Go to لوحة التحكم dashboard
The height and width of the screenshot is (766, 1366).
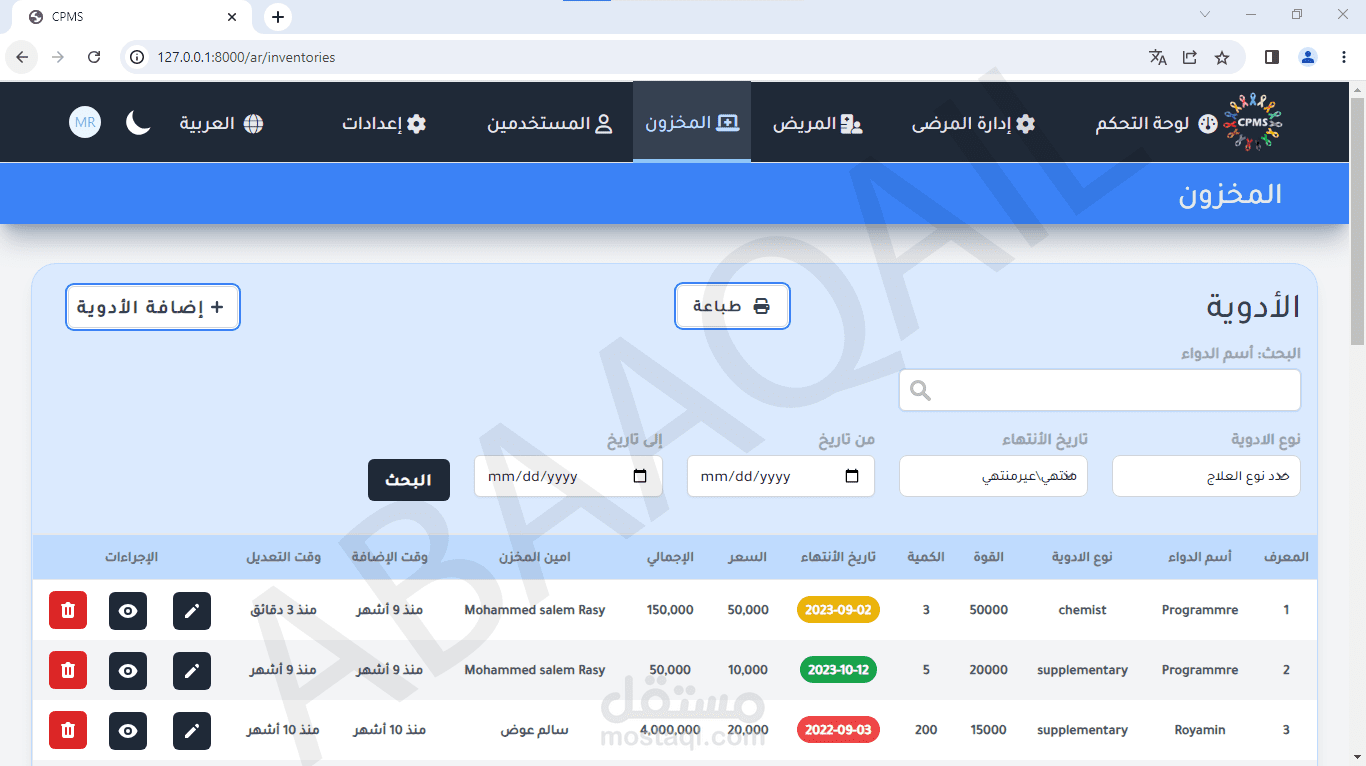click(1156, 123)
